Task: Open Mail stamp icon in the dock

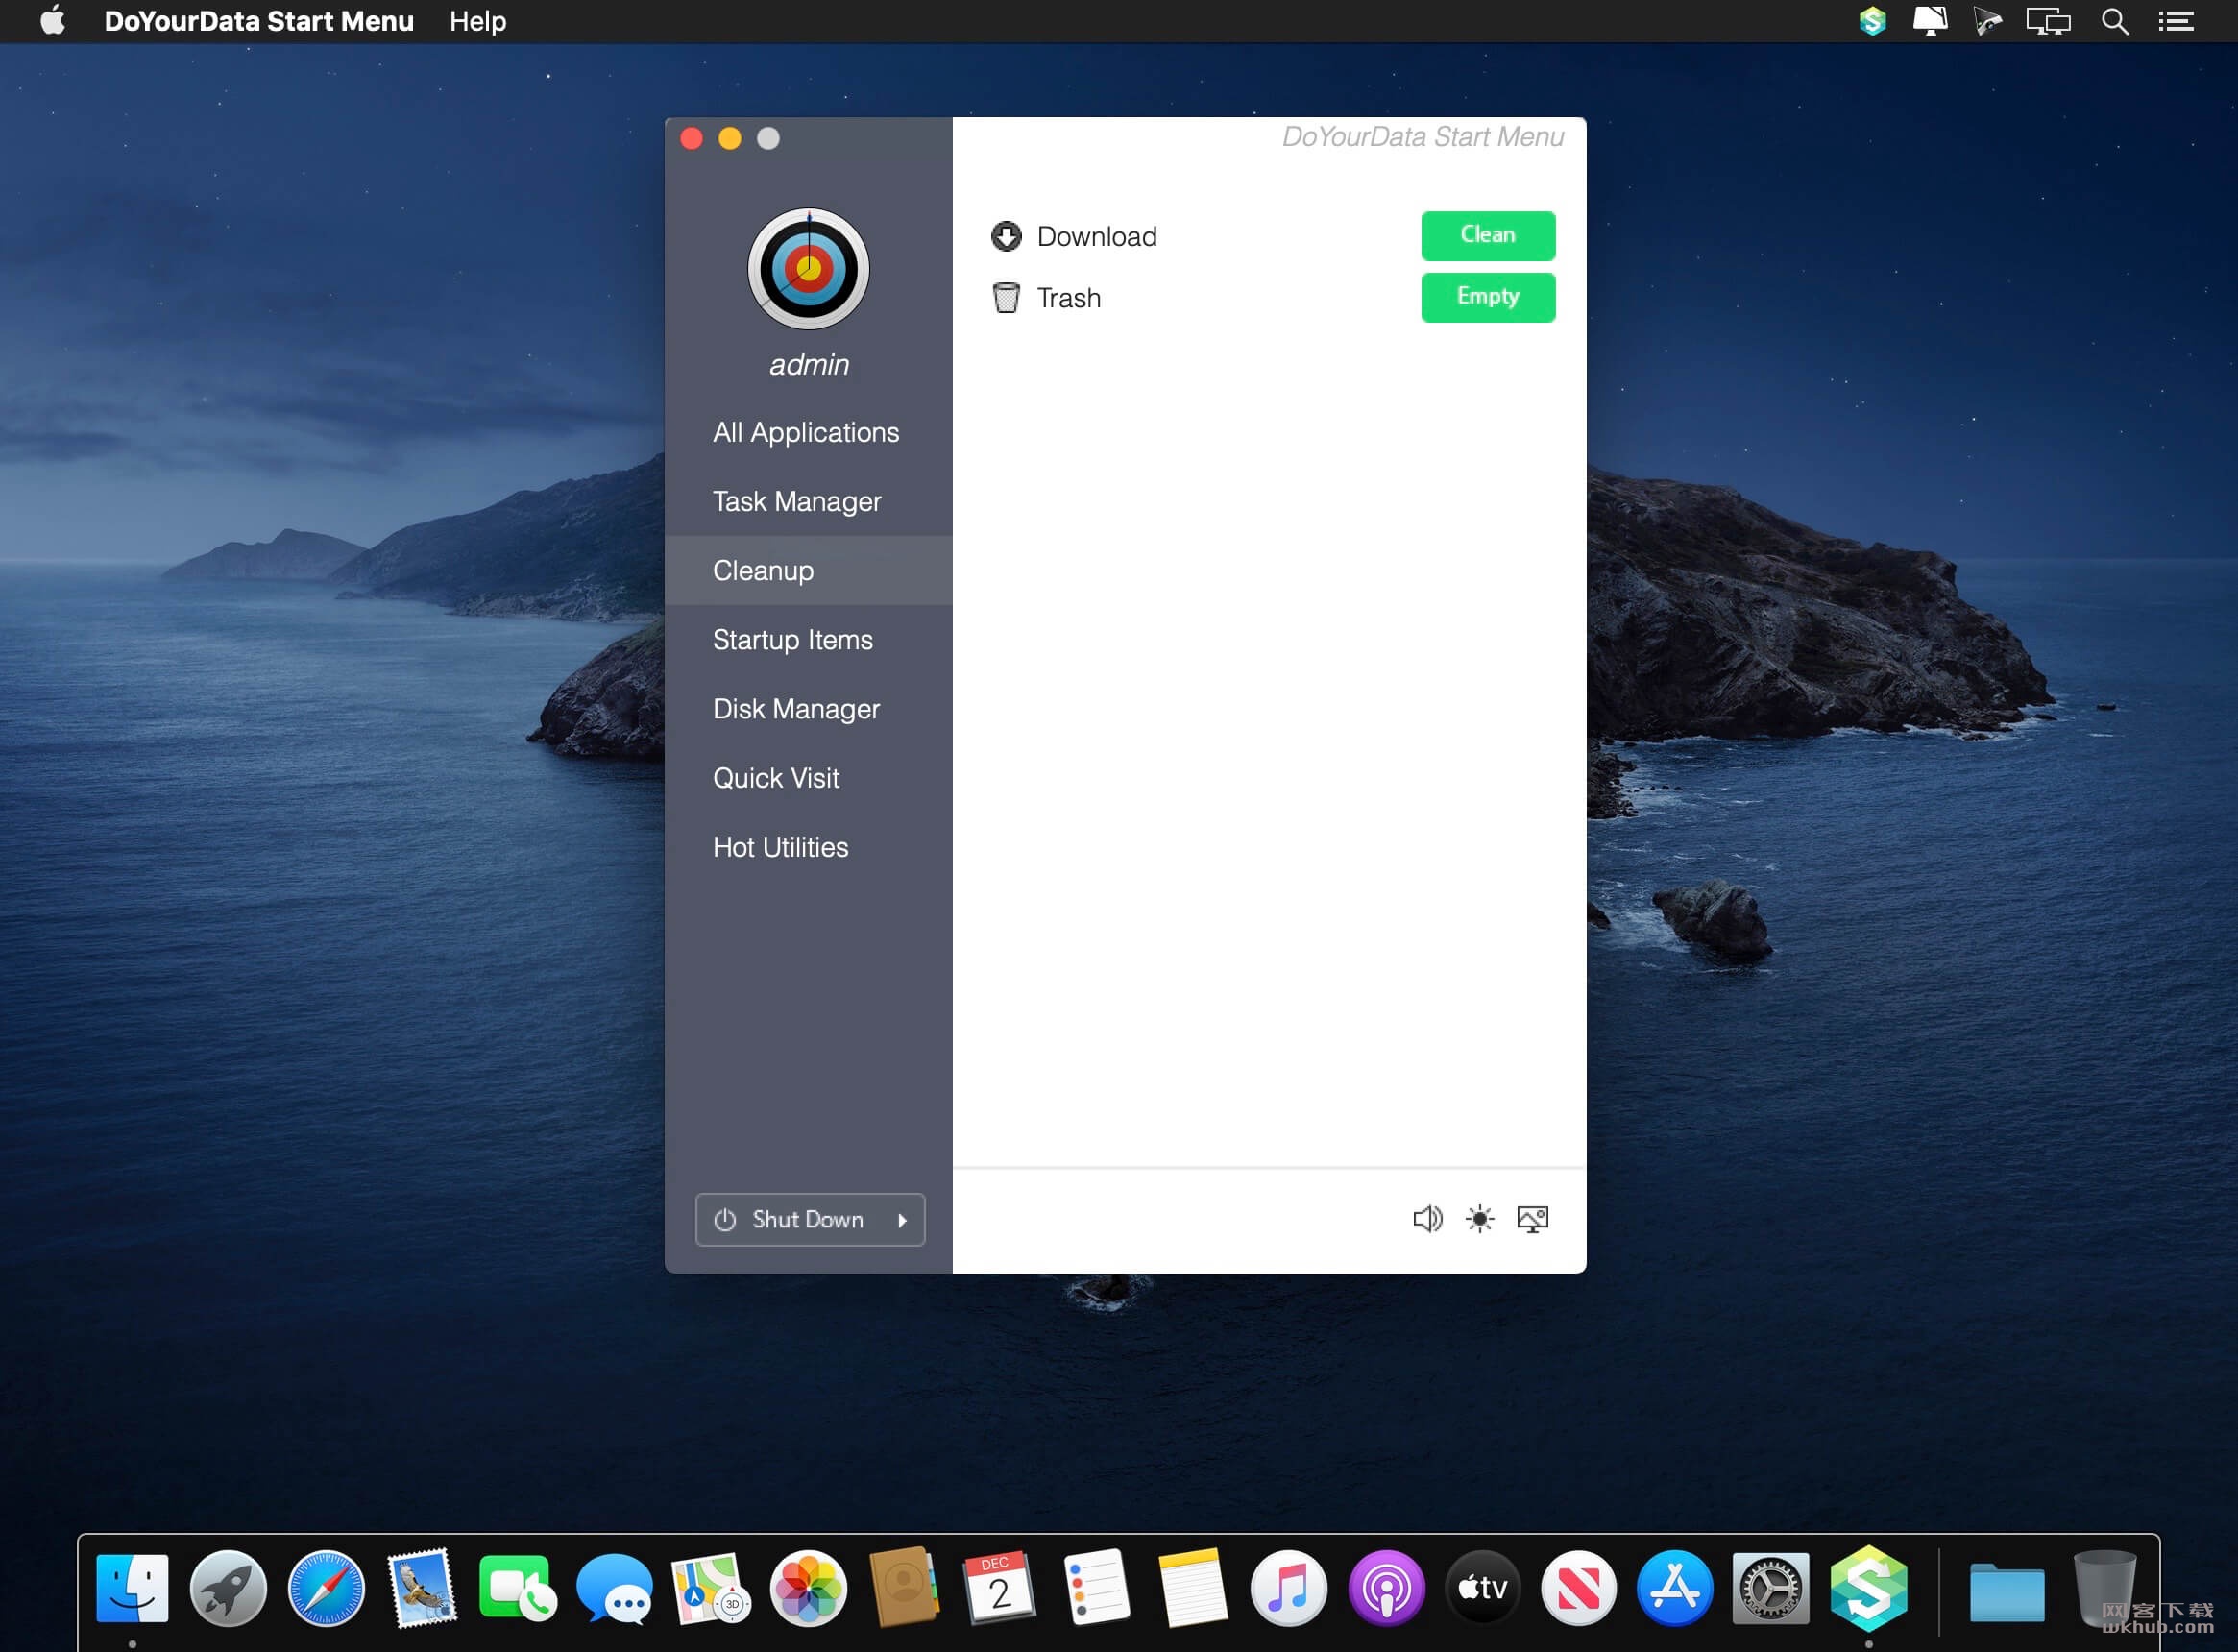Action: [x=422, y=1588]
